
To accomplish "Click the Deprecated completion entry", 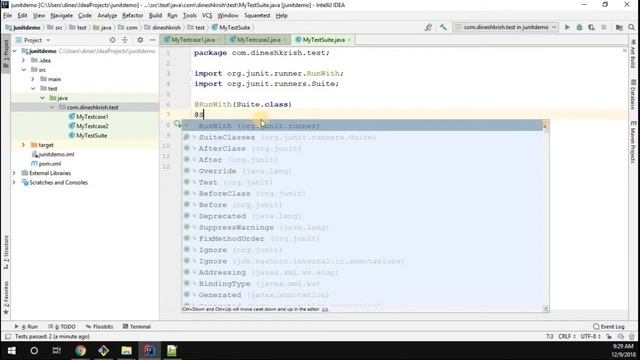I will (362, 216).
